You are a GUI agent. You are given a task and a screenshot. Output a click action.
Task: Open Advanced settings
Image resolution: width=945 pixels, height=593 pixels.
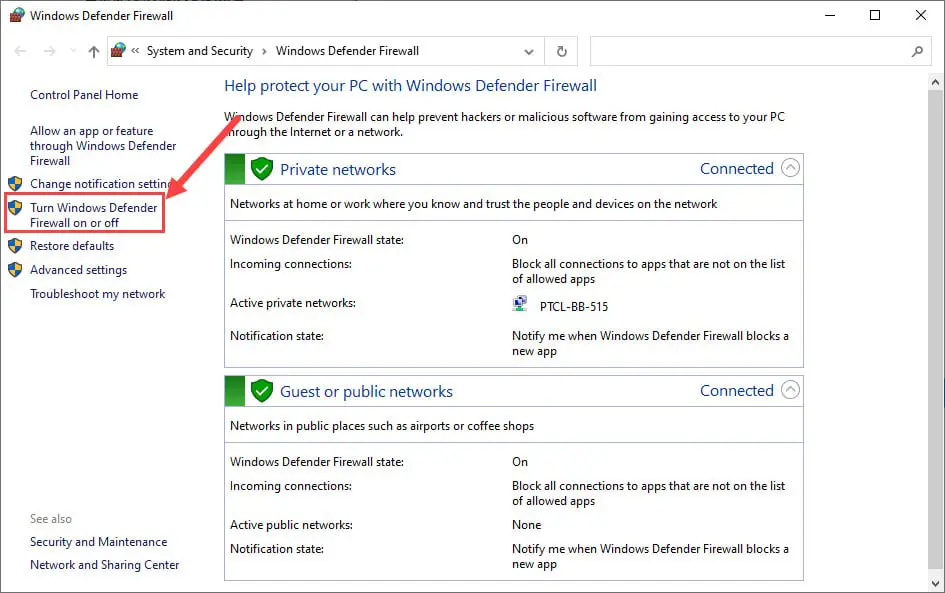pyautogui.click(x=78, y=270)
